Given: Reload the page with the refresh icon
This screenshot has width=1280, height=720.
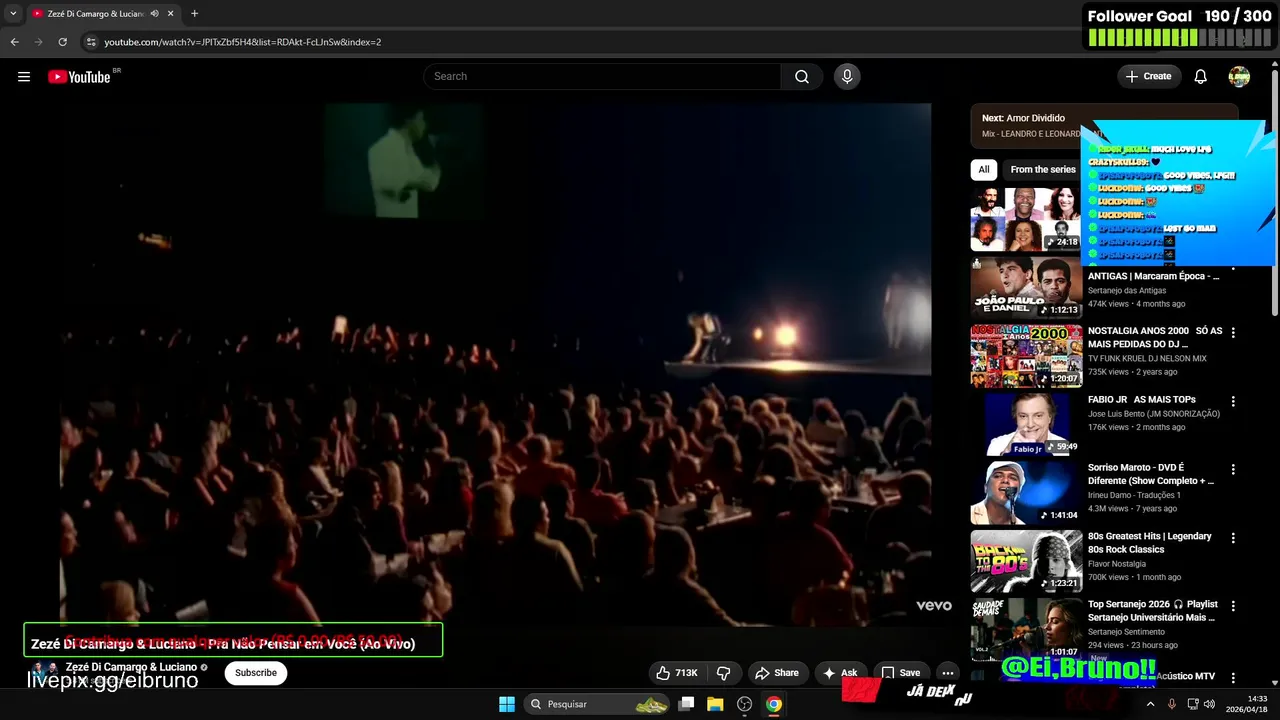Looking at the screenshot, I should coord(62,42).
